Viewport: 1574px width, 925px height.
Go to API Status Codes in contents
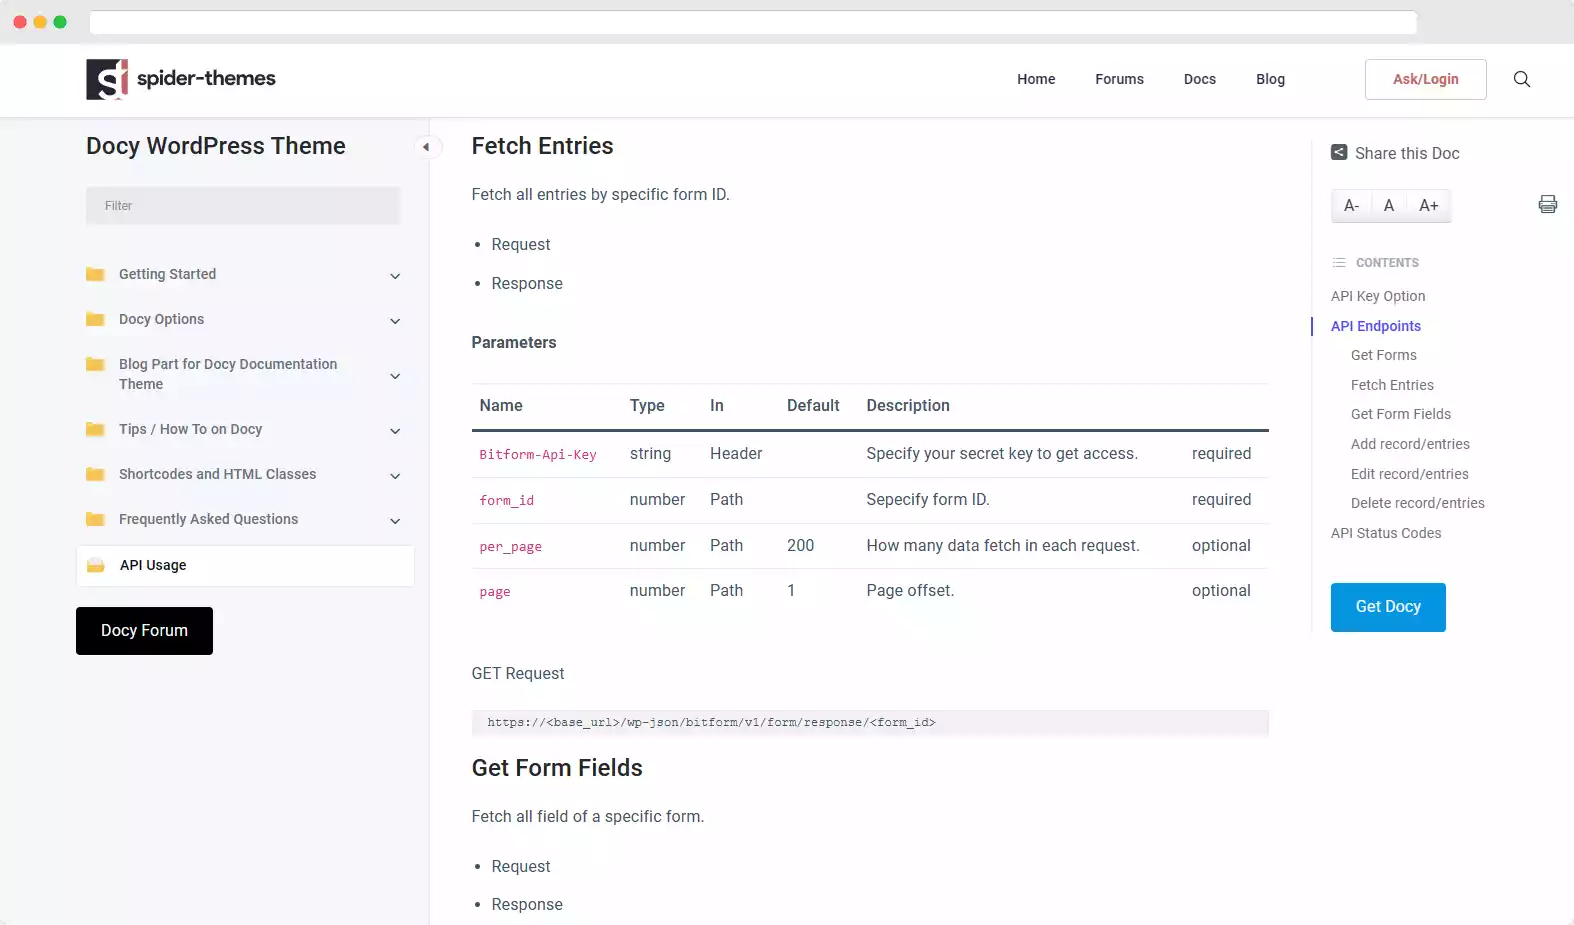(x=1386, y=533)
